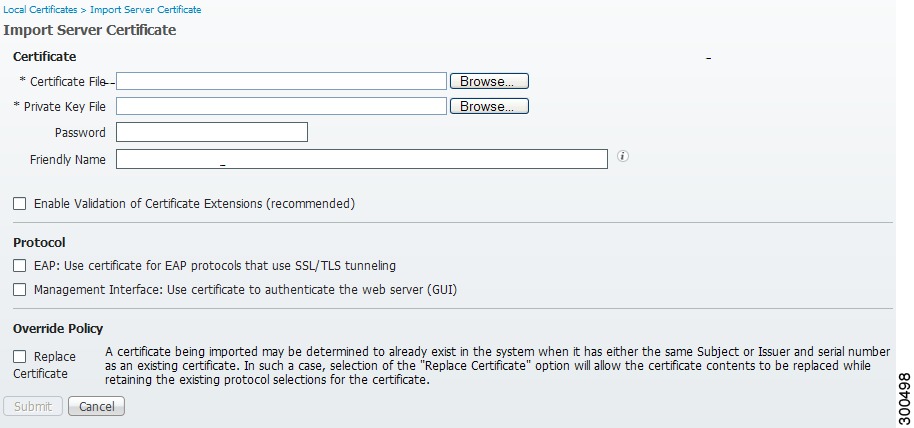Browse for the Certificate File
The image size is (914, 428).
(x=489, y=81)
